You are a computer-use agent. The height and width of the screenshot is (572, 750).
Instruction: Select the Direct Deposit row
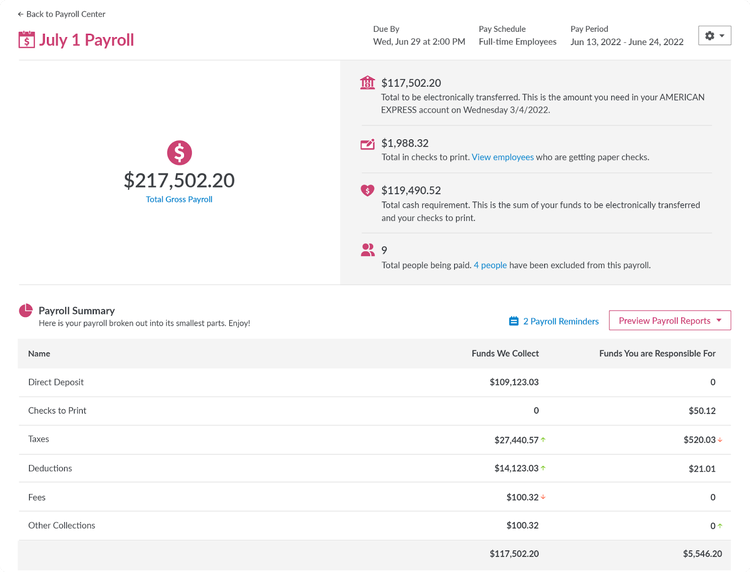(x=375, y=382)
